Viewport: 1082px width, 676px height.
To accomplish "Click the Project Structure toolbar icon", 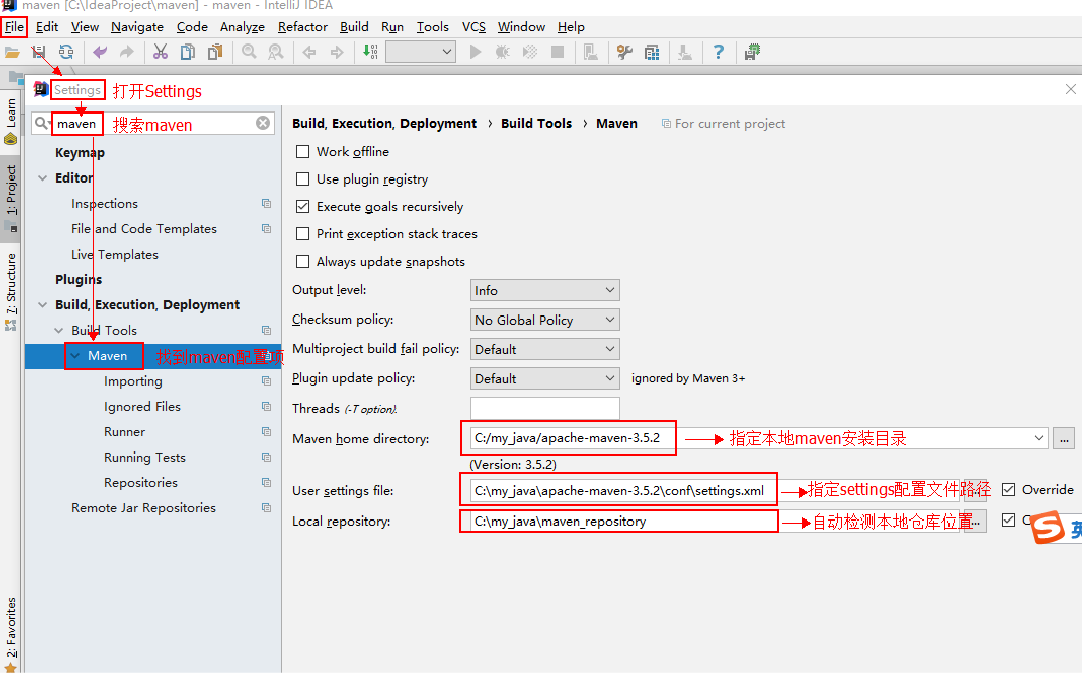I will click(x=652, y=52).
